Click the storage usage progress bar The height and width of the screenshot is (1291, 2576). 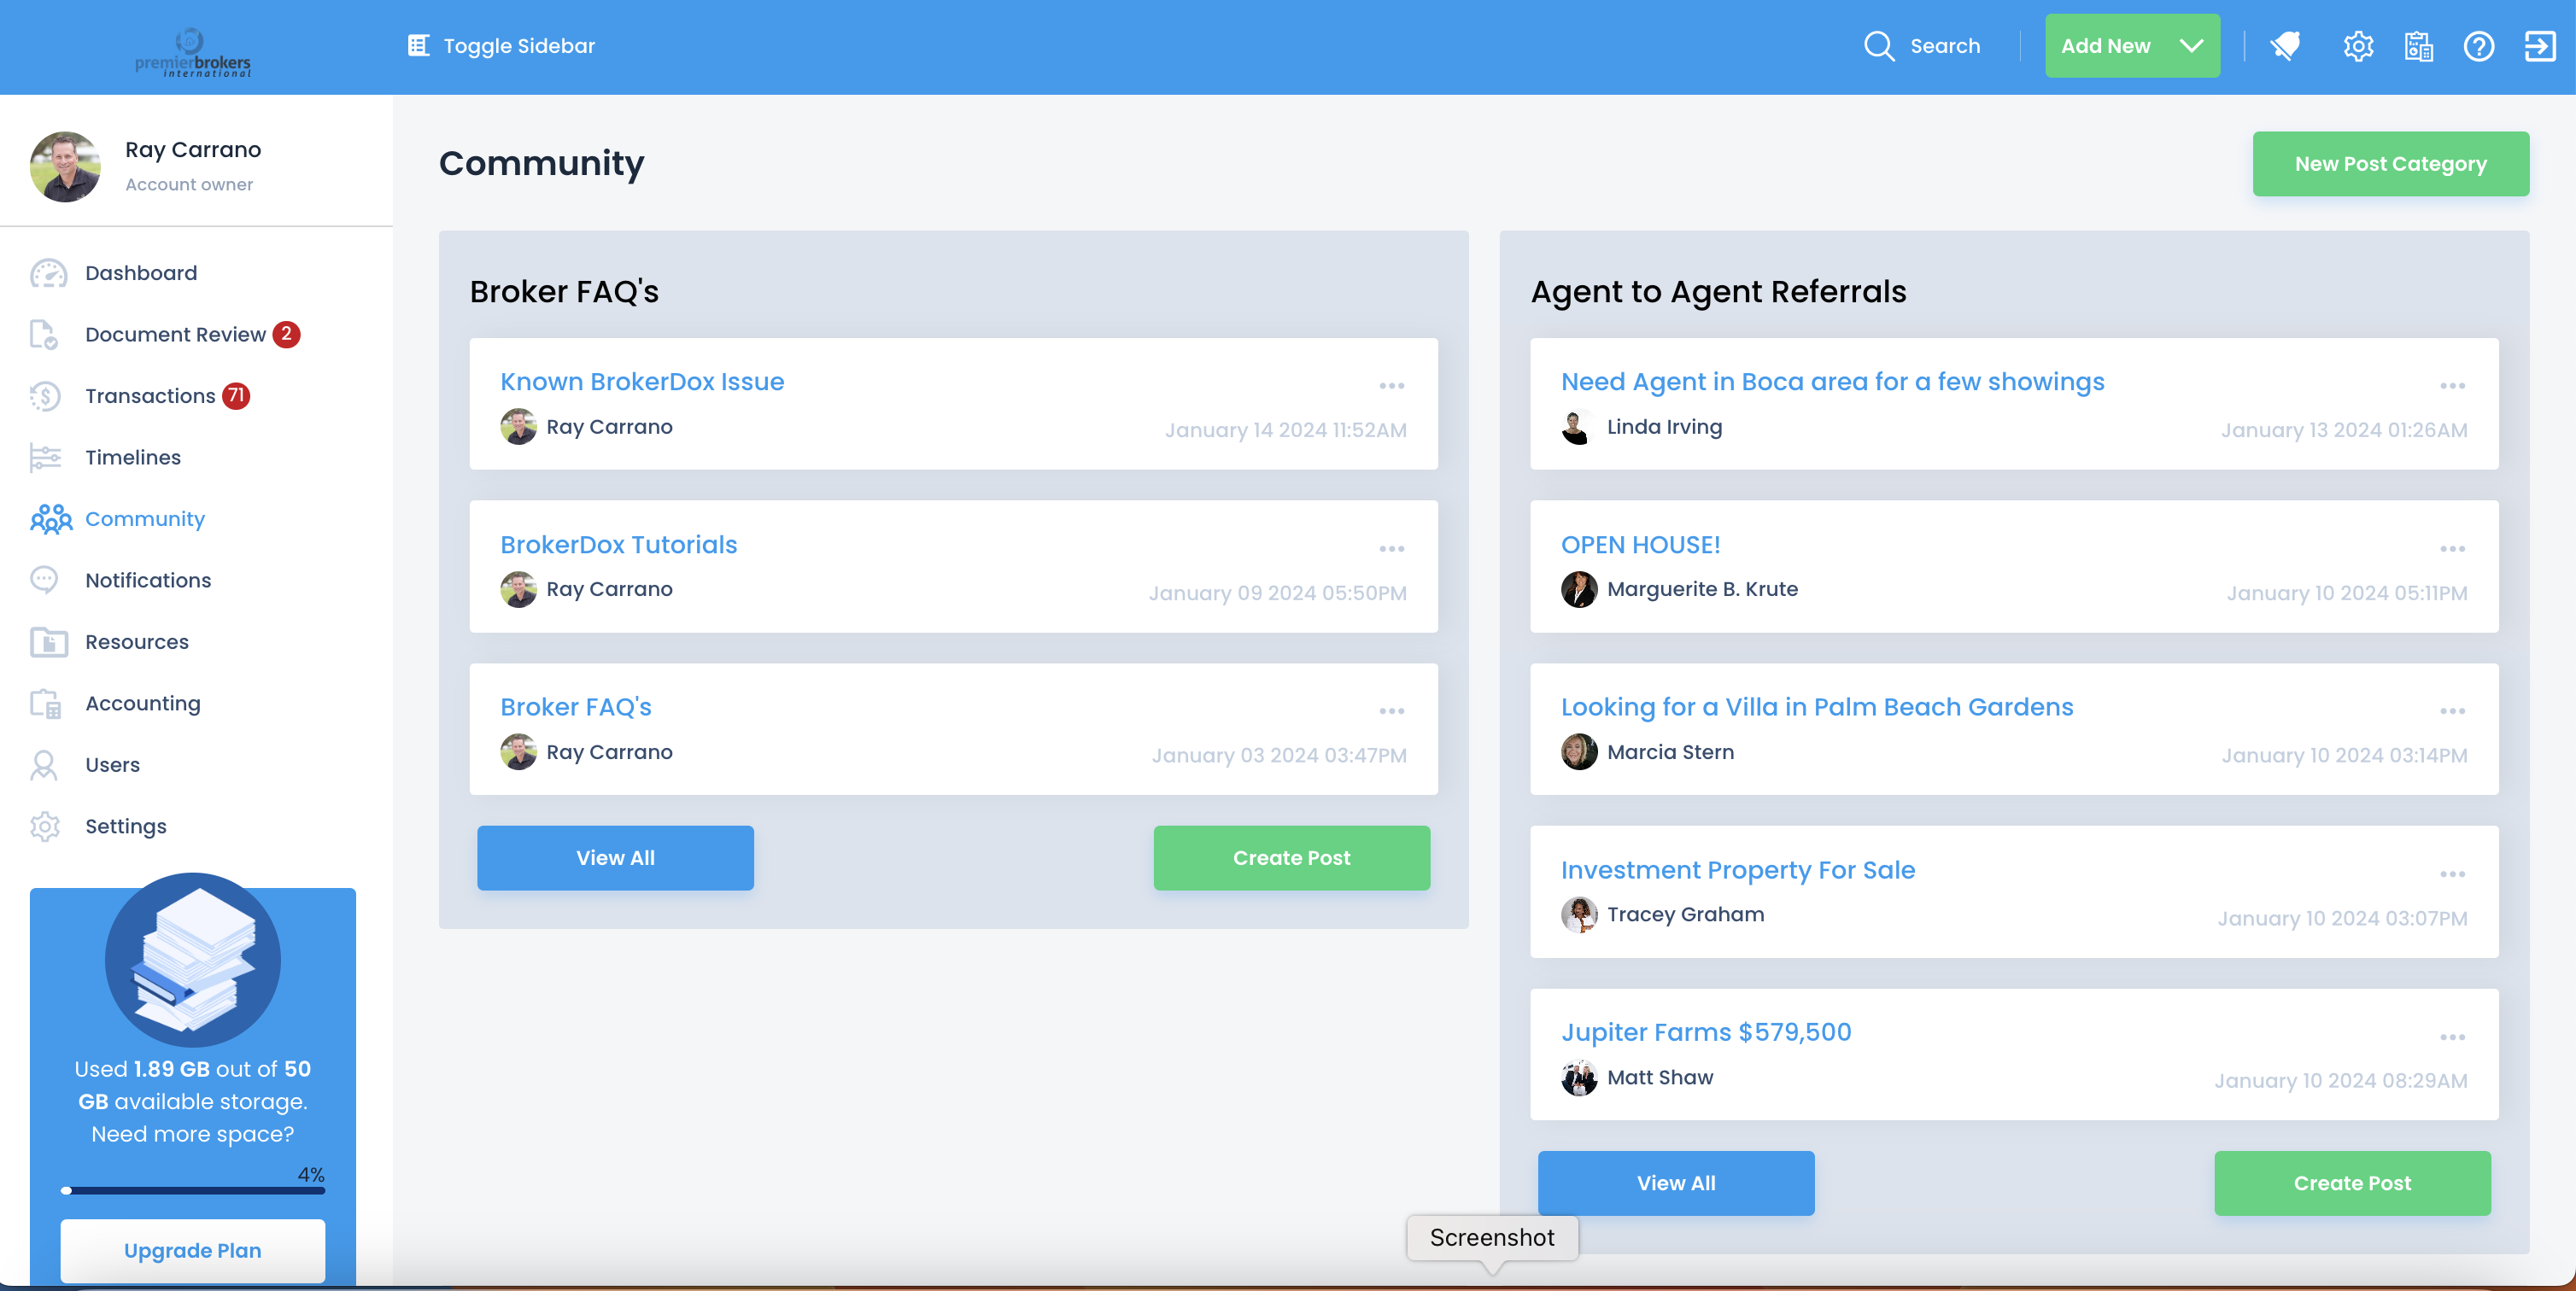click(193, 1190)
